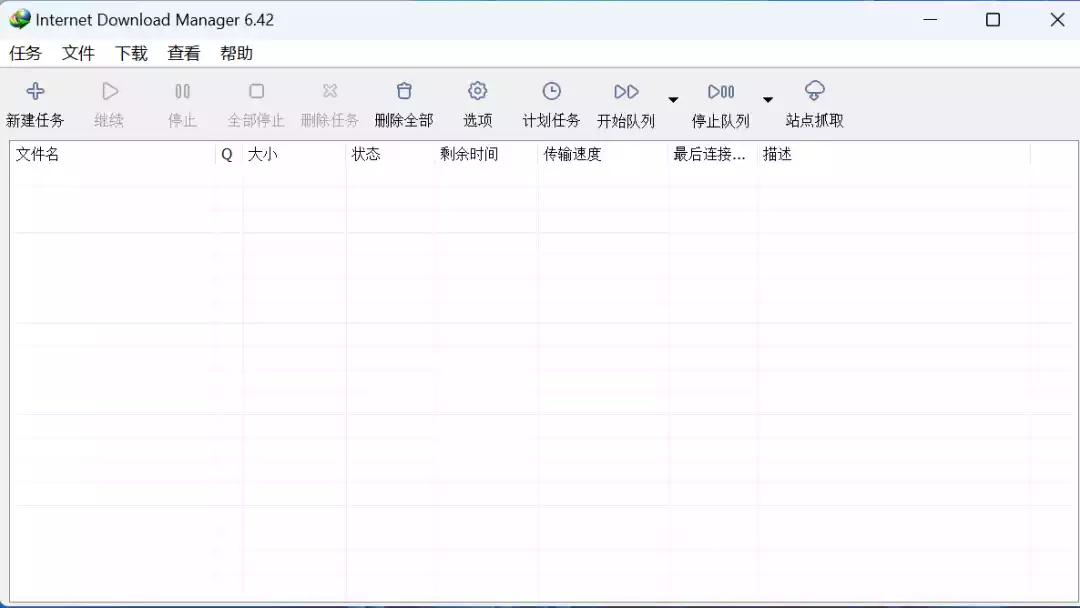Screen dimensions: 1080x608
Task: Launch 站点抓取 site grabber icon
Action: click(x=815, y=92)
